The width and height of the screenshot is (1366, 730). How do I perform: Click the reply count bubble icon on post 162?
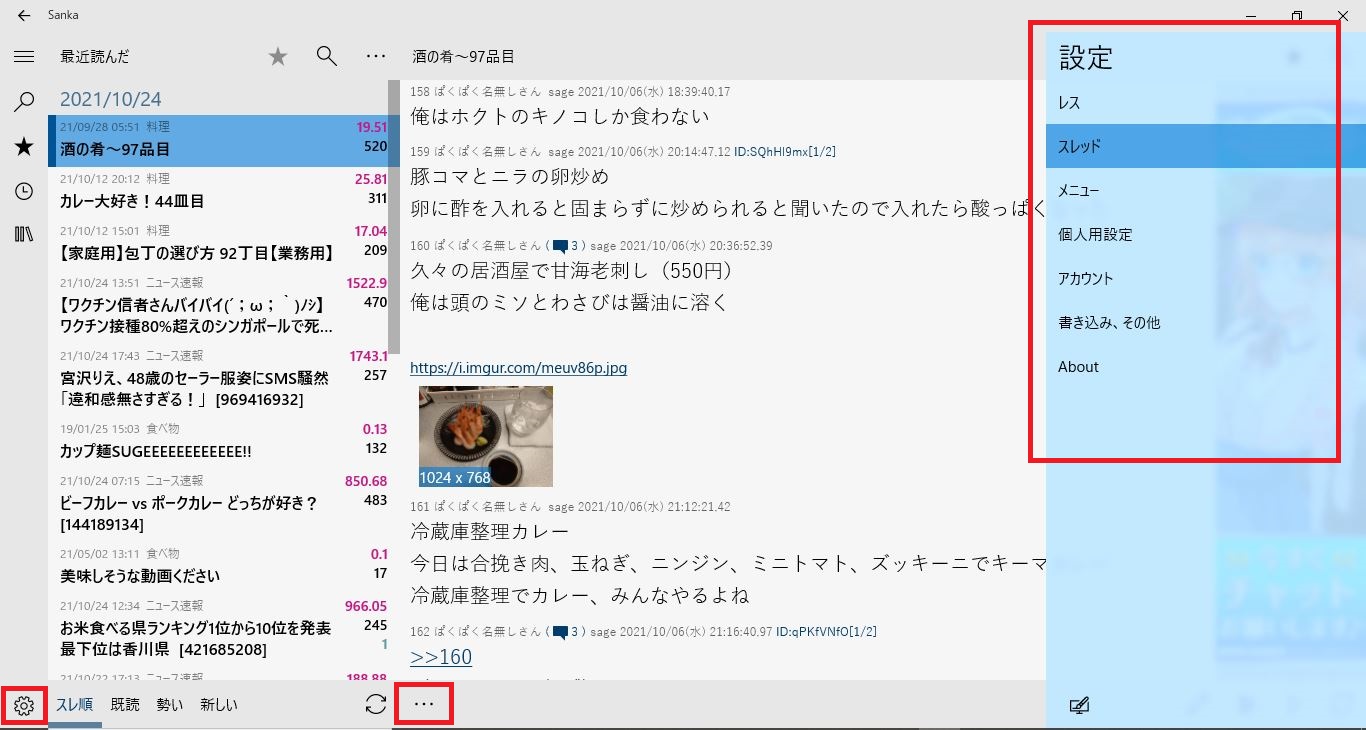coord(560,632)
